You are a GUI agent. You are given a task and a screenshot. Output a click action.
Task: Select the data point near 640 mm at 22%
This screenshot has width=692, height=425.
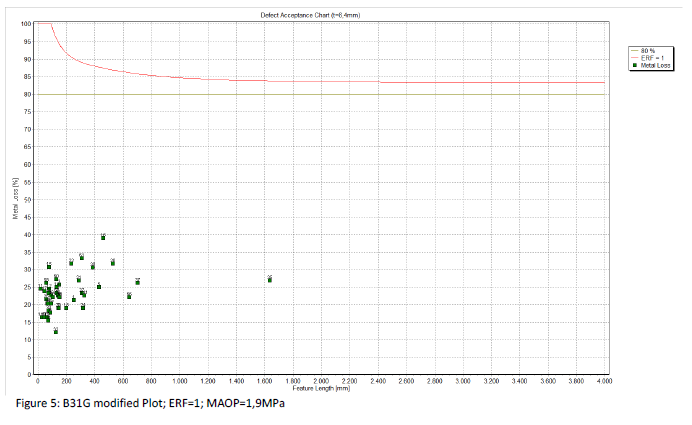(x=129, y=296)
